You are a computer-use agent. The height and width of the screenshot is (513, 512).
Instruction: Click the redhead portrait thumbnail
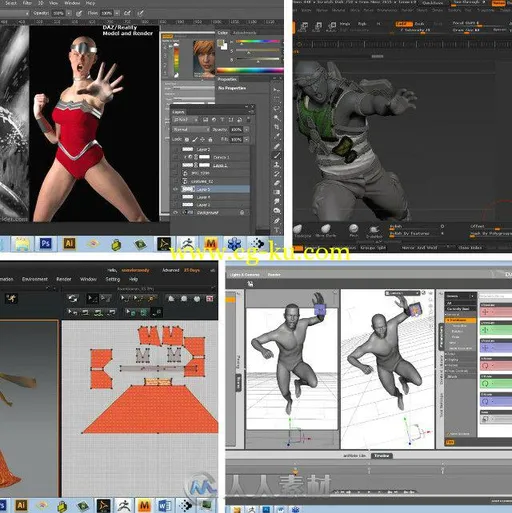(204, 59)
